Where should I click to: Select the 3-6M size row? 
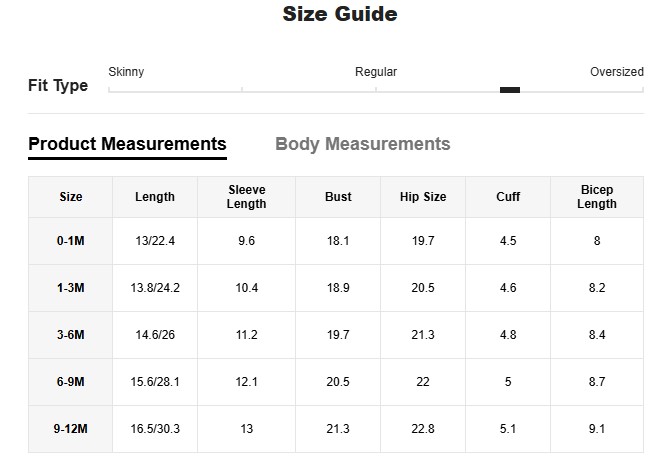[71, 335]
